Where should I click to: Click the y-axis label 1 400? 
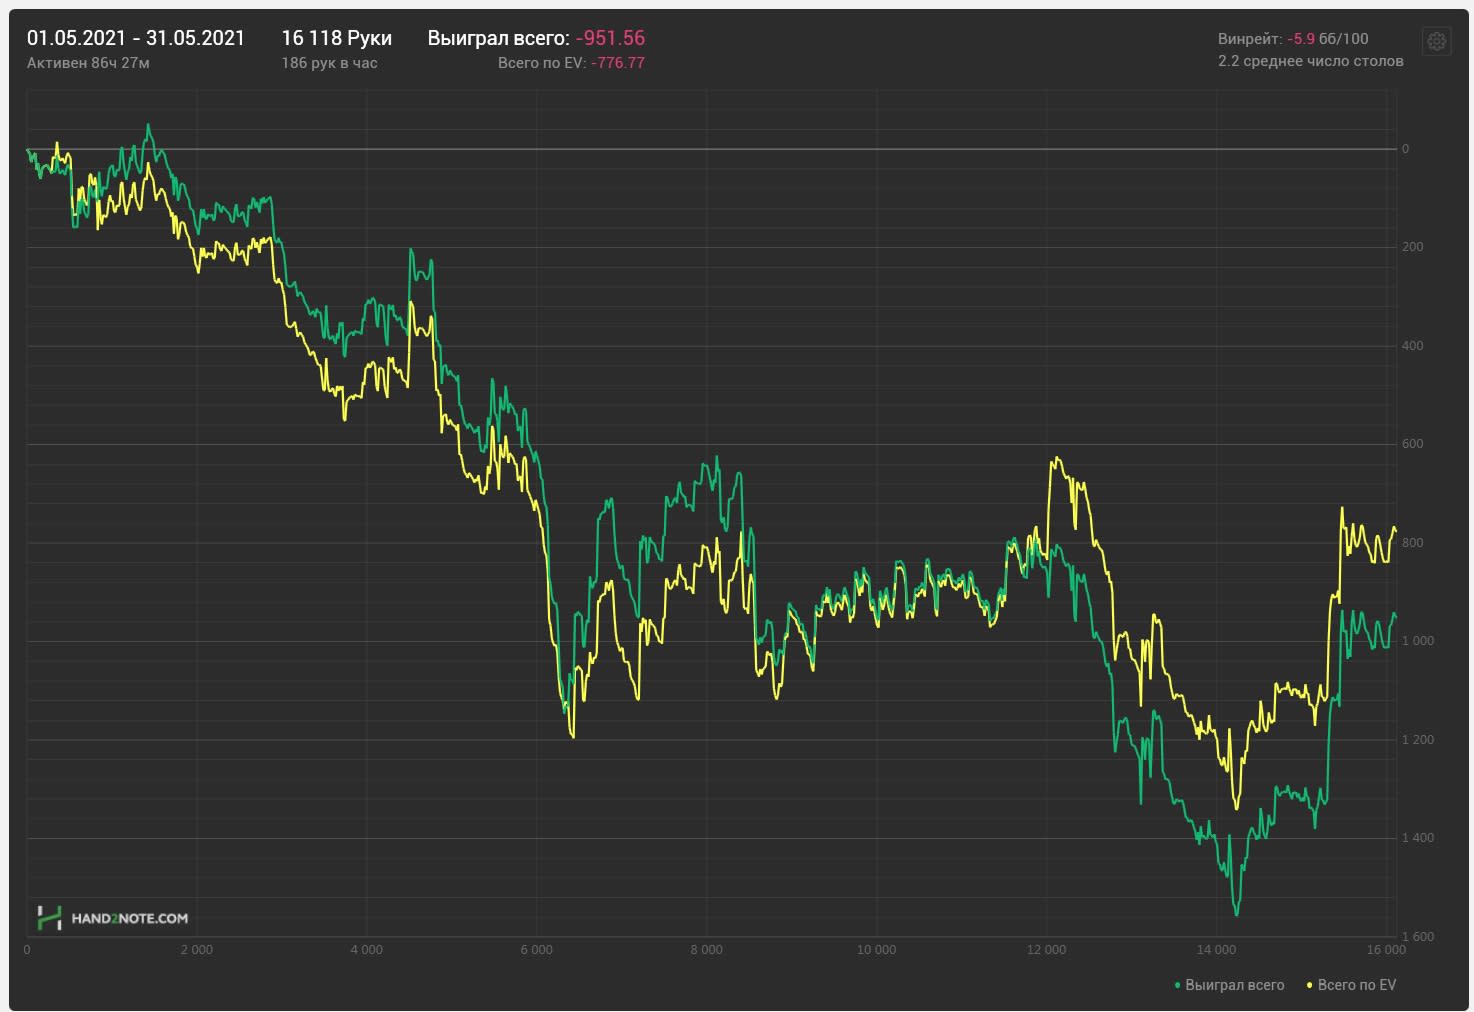point(1418,838)
